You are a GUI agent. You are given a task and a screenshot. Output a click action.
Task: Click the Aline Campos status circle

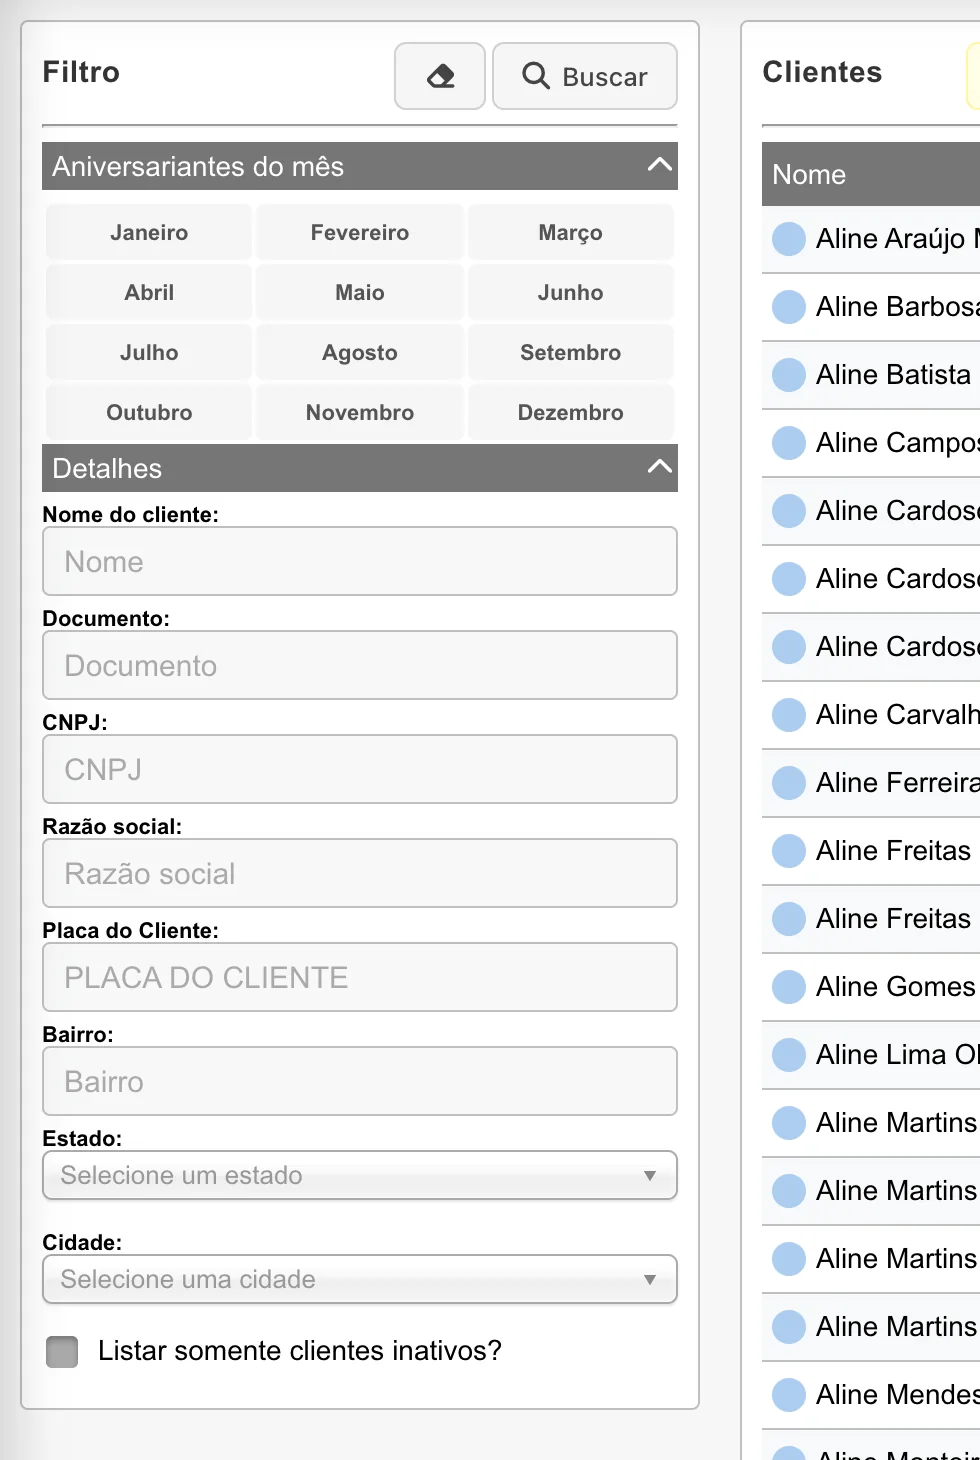tap(789, 443)
